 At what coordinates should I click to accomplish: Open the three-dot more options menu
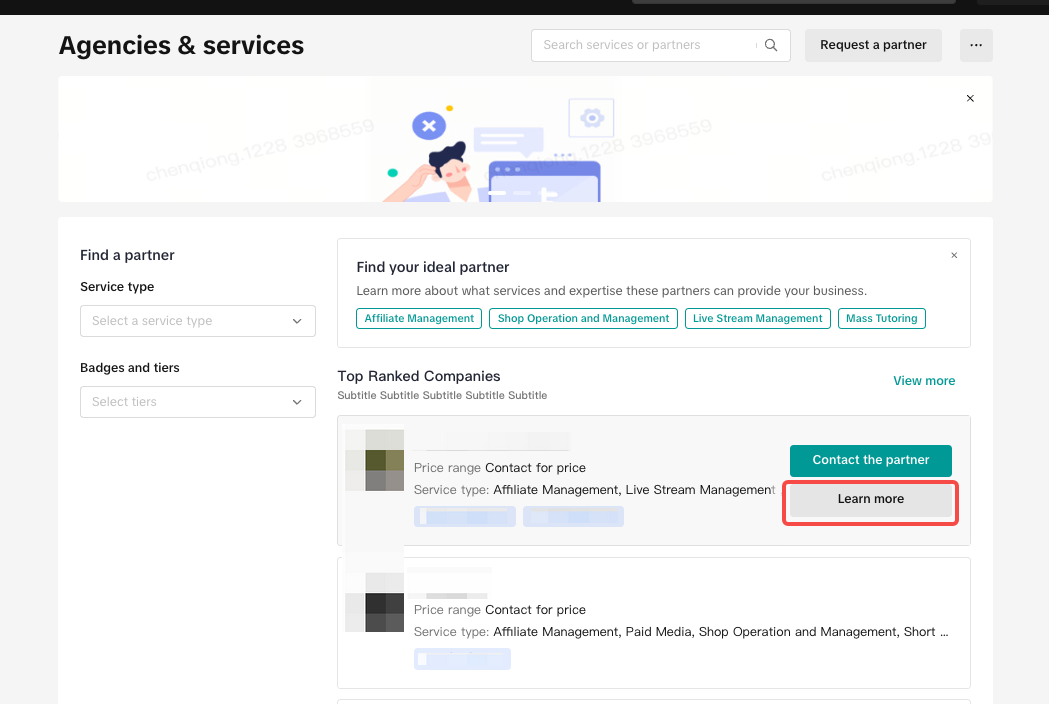point(976,45)
